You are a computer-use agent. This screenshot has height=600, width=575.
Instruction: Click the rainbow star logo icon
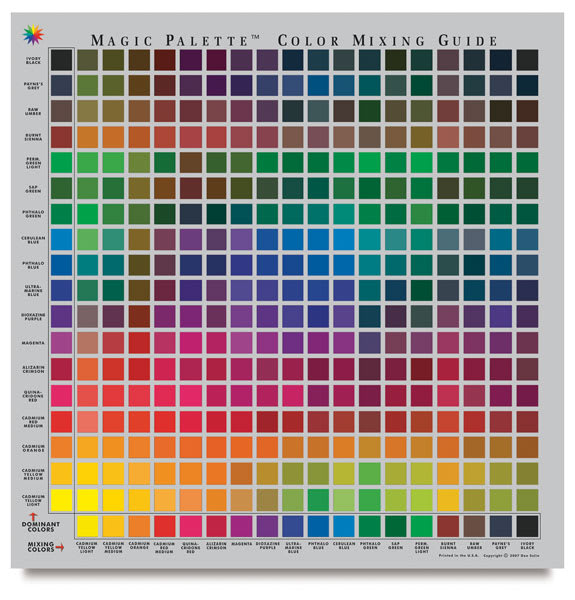click(33, 35)
